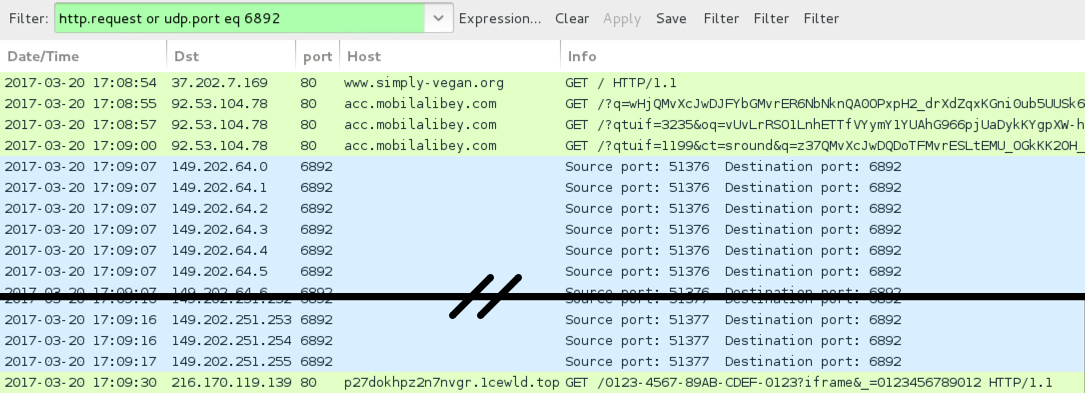Screen dimensions: 1085x393
Task: Select destination 149.202.64.0
Action: [x=219, y=167]
